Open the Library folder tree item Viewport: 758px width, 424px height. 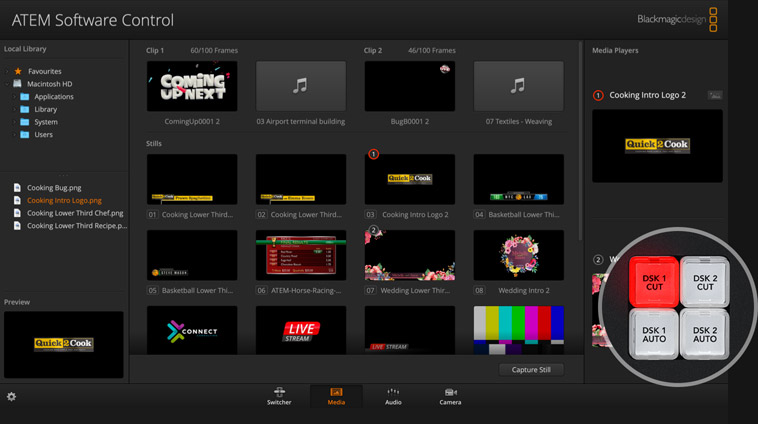click(25, 109)
